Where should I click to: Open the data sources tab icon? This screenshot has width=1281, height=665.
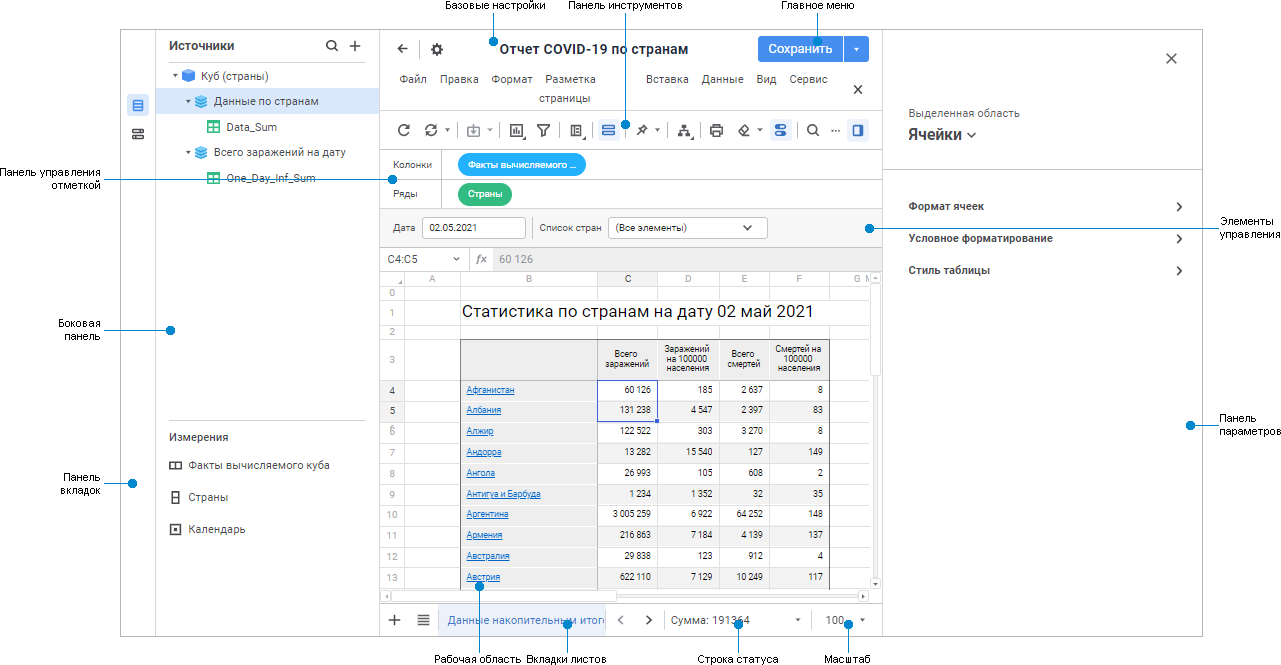(138, 105)
